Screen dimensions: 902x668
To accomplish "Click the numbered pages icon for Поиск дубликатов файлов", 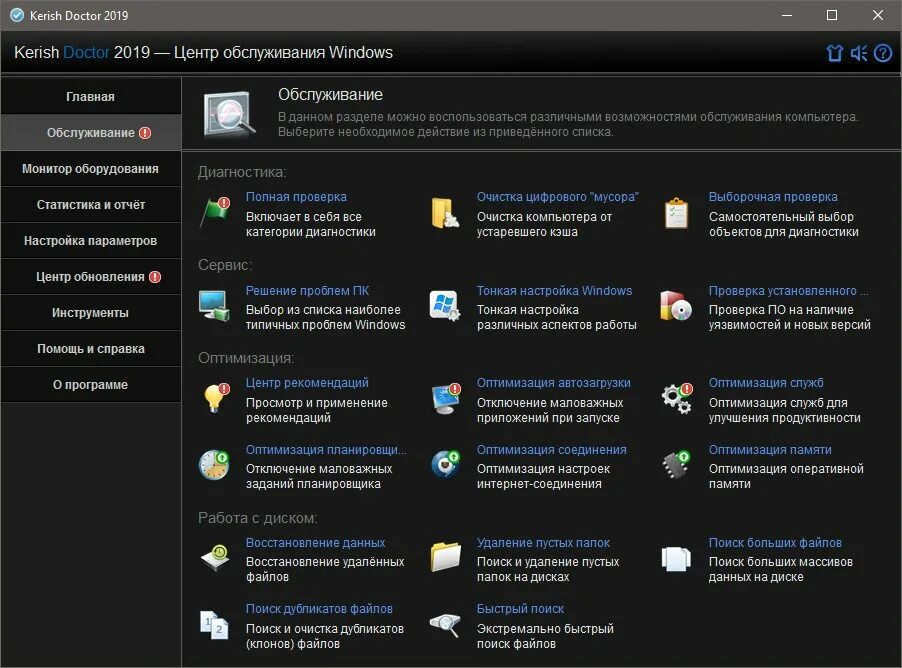I will pyautogui.click(x=214, y=625).
